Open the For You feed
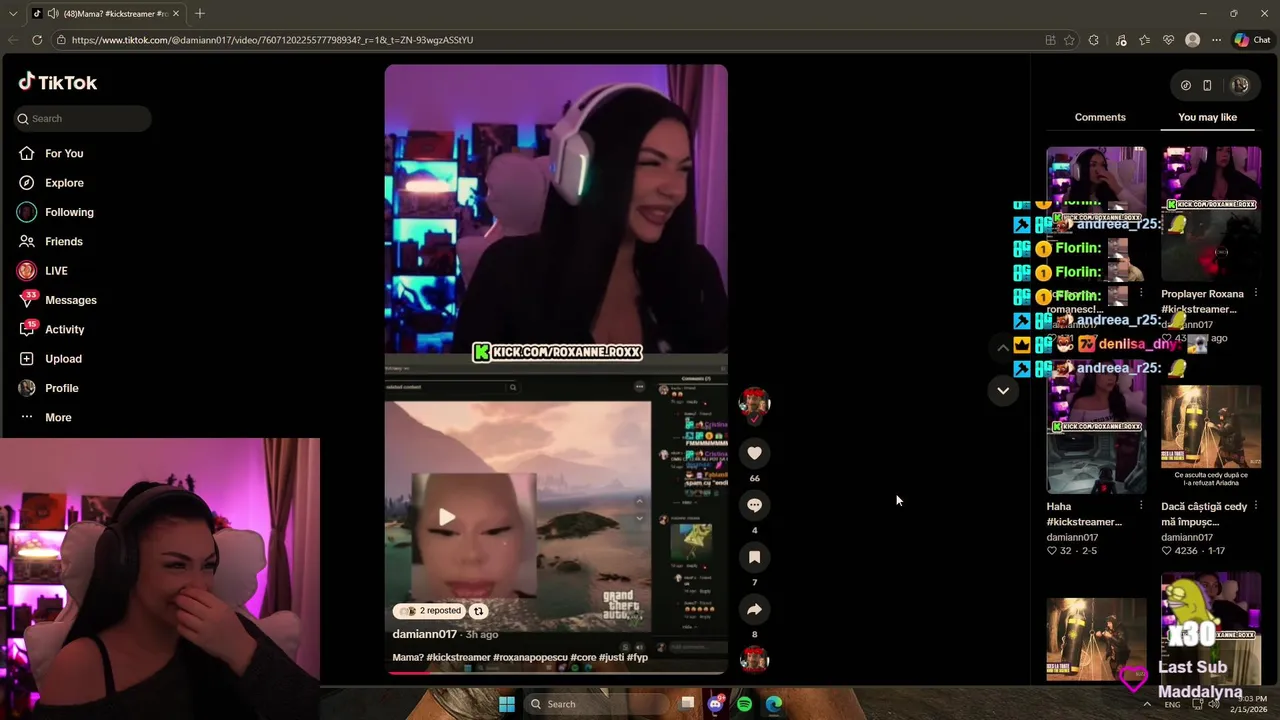The height and width of the screenshot is (720, 1280). [x=64, y=153]
